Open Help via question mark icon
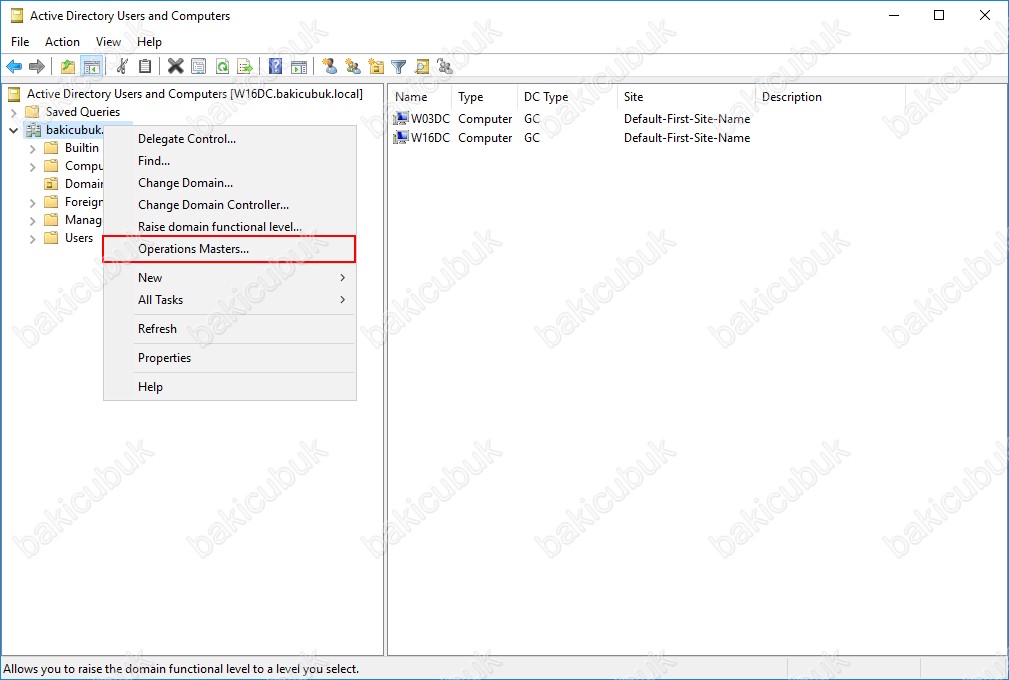This screenshot has width=1009, height=680. [x=275, y=66]
